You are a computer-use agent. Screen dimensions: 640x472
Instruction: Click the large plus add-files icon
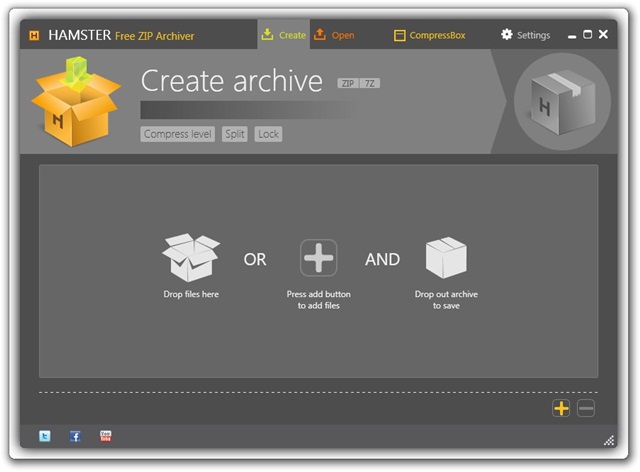(x=318, y=258)
